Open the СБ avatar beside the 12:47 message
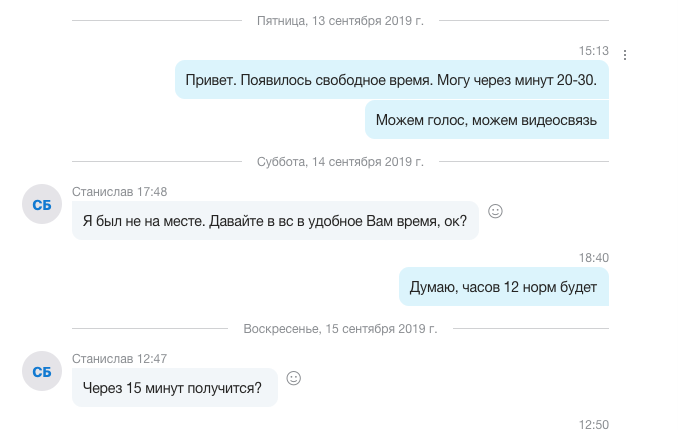 (42, 372)
